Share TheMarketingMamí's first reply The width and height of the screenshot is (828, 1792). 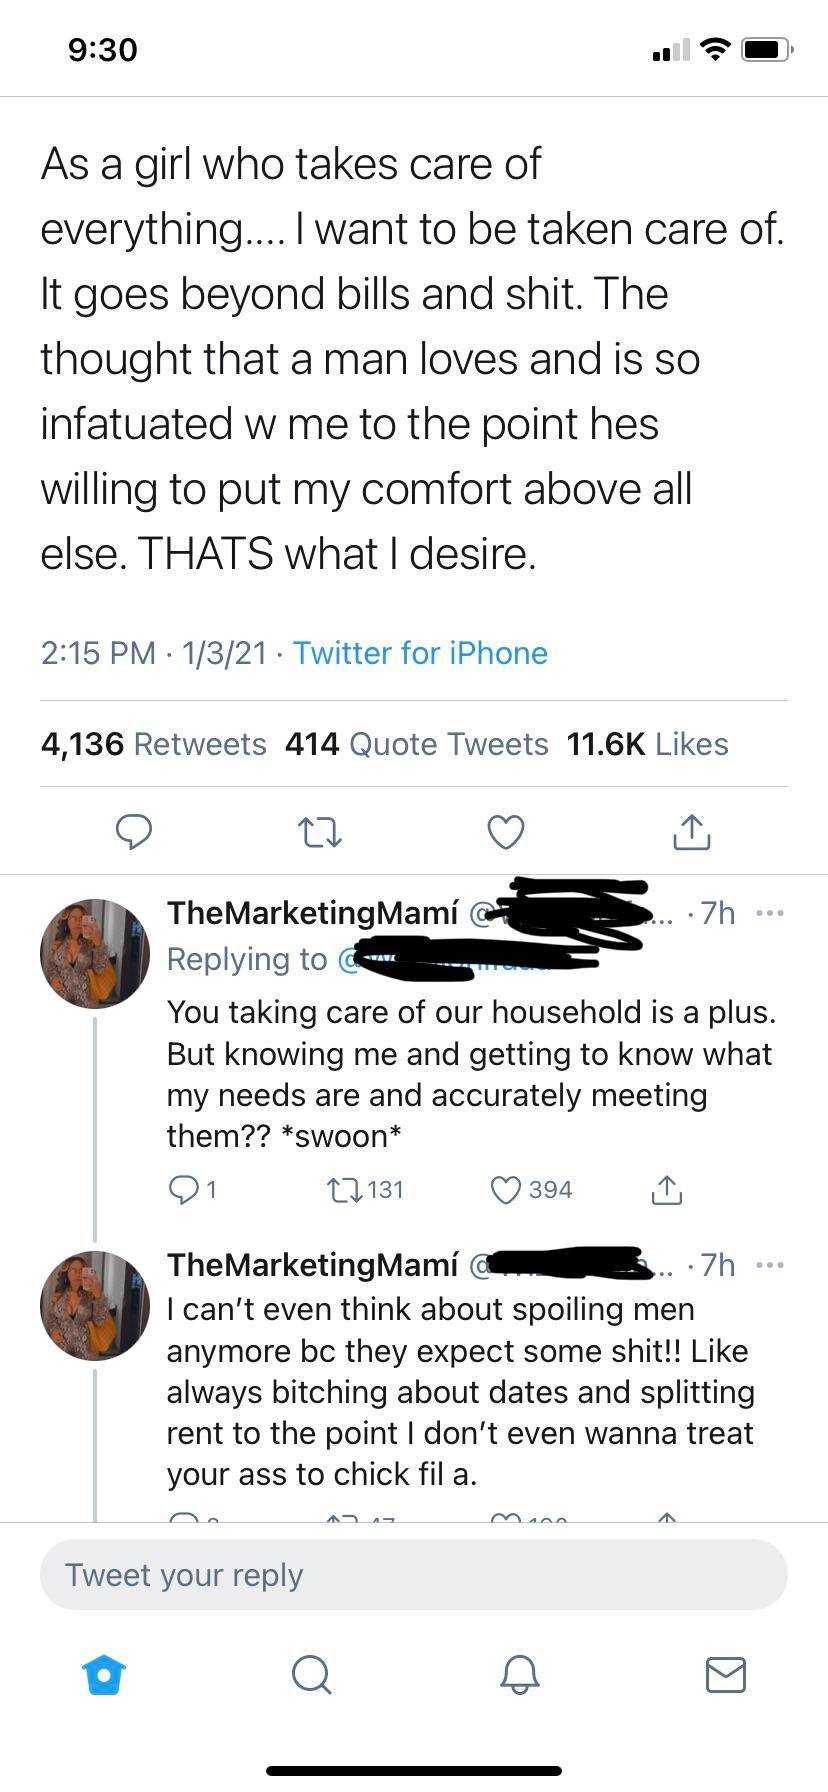(667, 1189)
